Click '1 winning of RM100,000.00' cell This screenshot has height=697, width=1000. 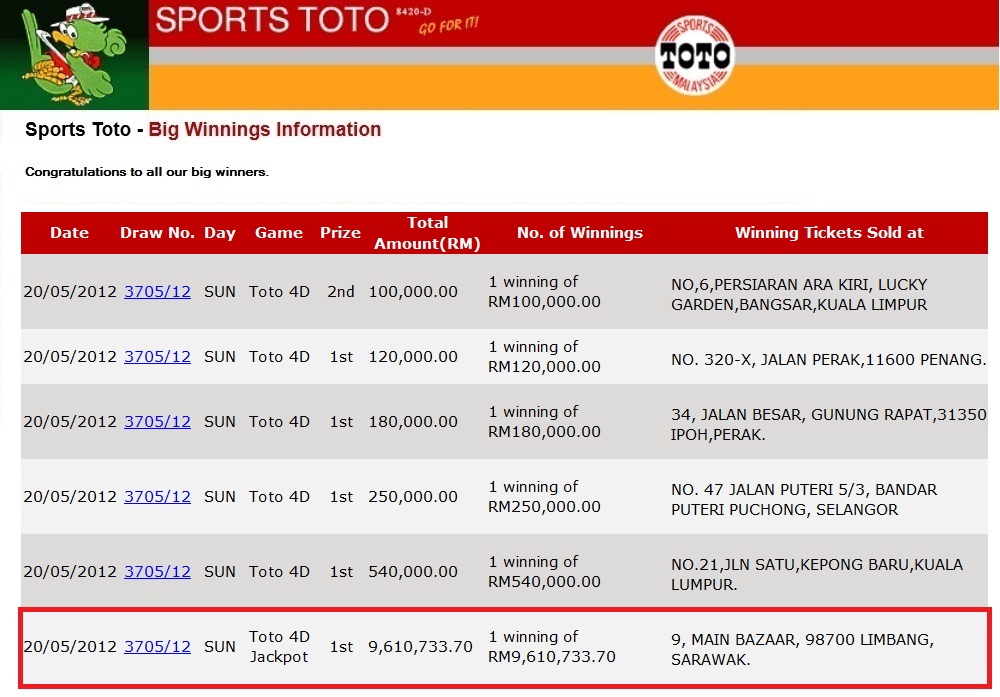[544, 292]
